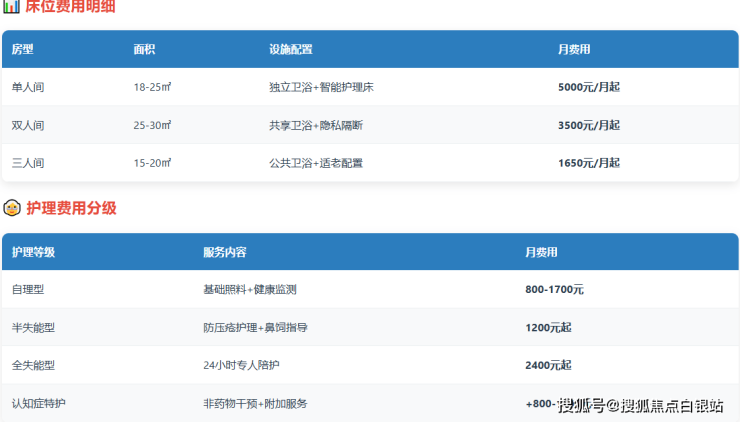Click the 800-1700元 fee
The height and width of the screenshot is (422, 740).
[555, 289]
